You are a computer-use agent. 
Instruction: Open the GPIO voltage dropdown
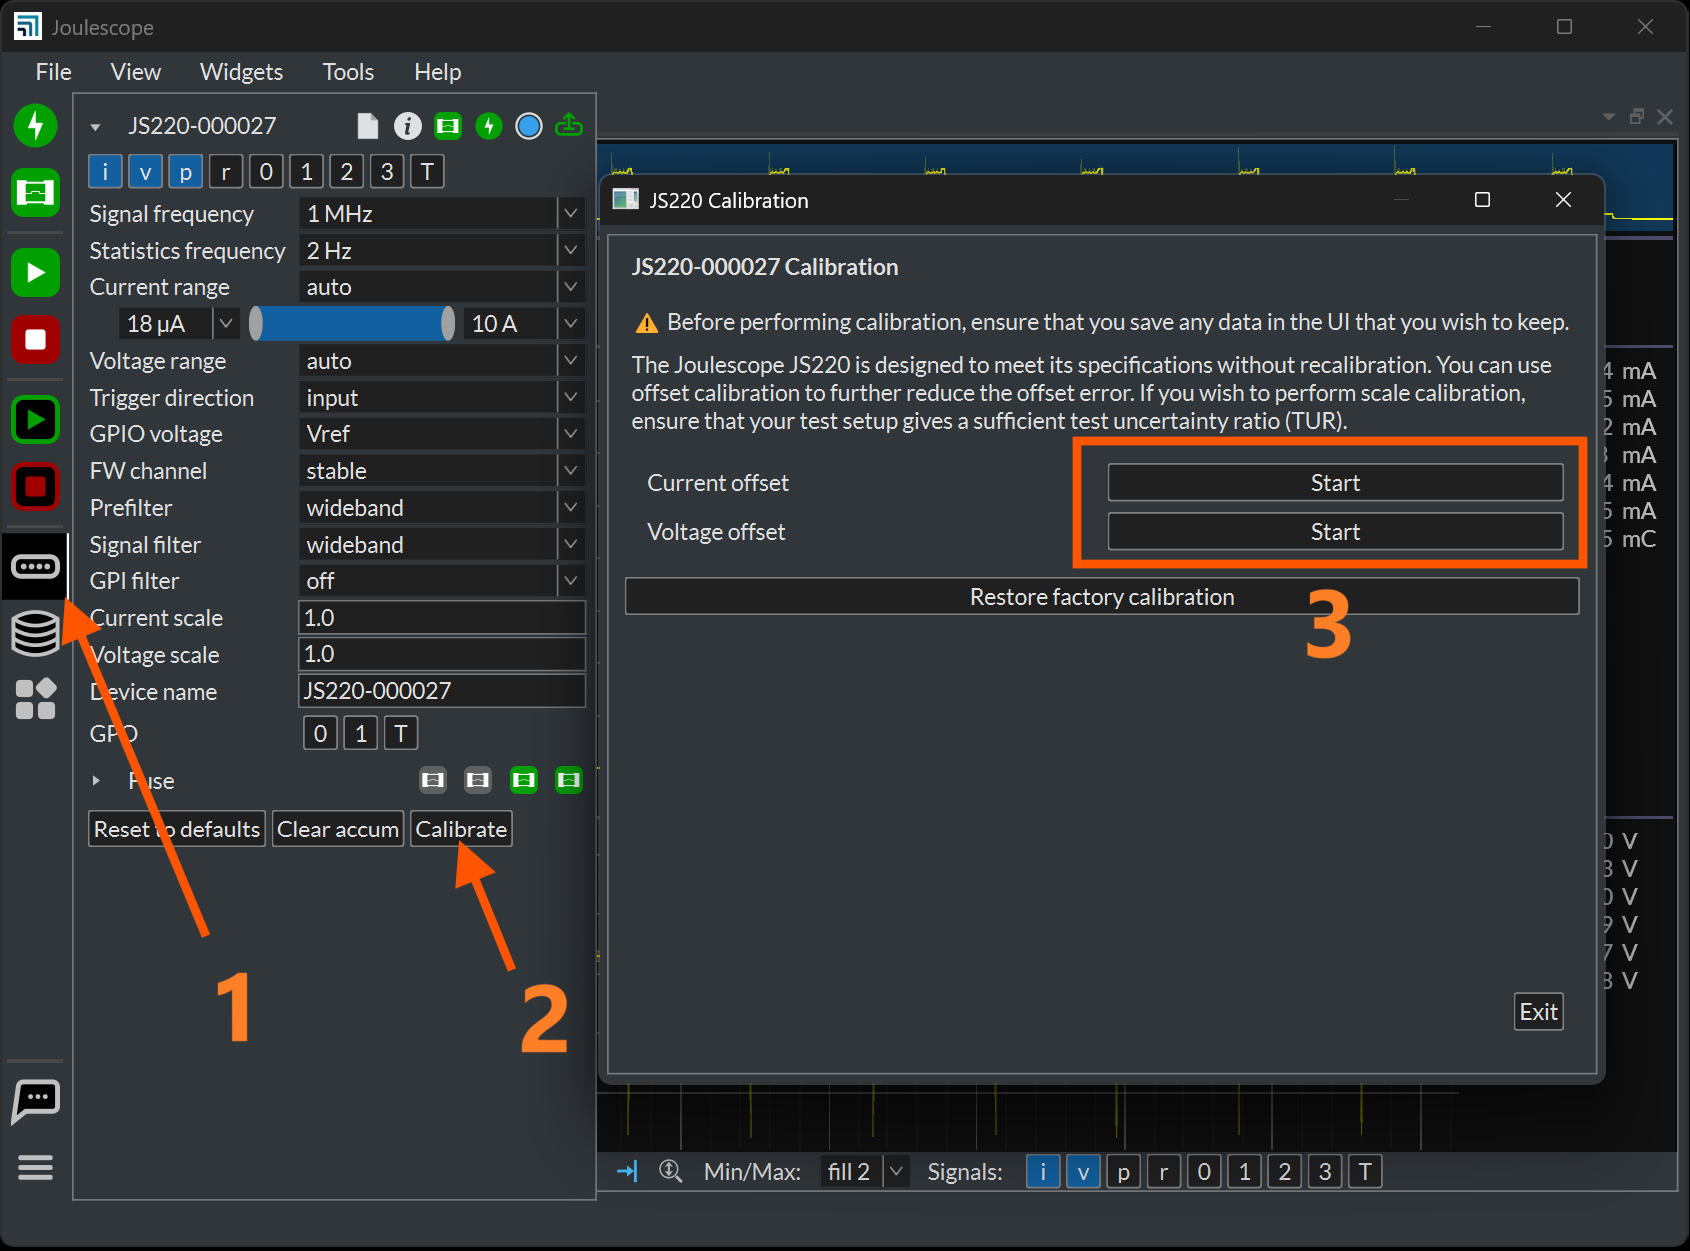click(441, 434)
